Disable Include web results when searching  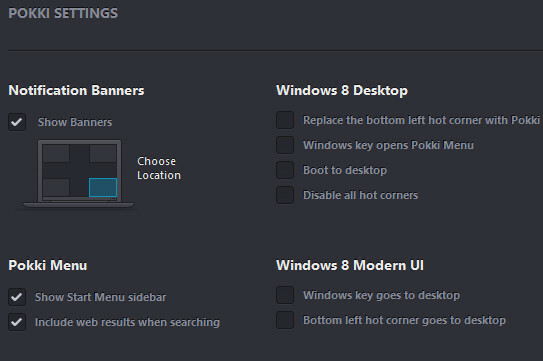click(x=17, y=322)
